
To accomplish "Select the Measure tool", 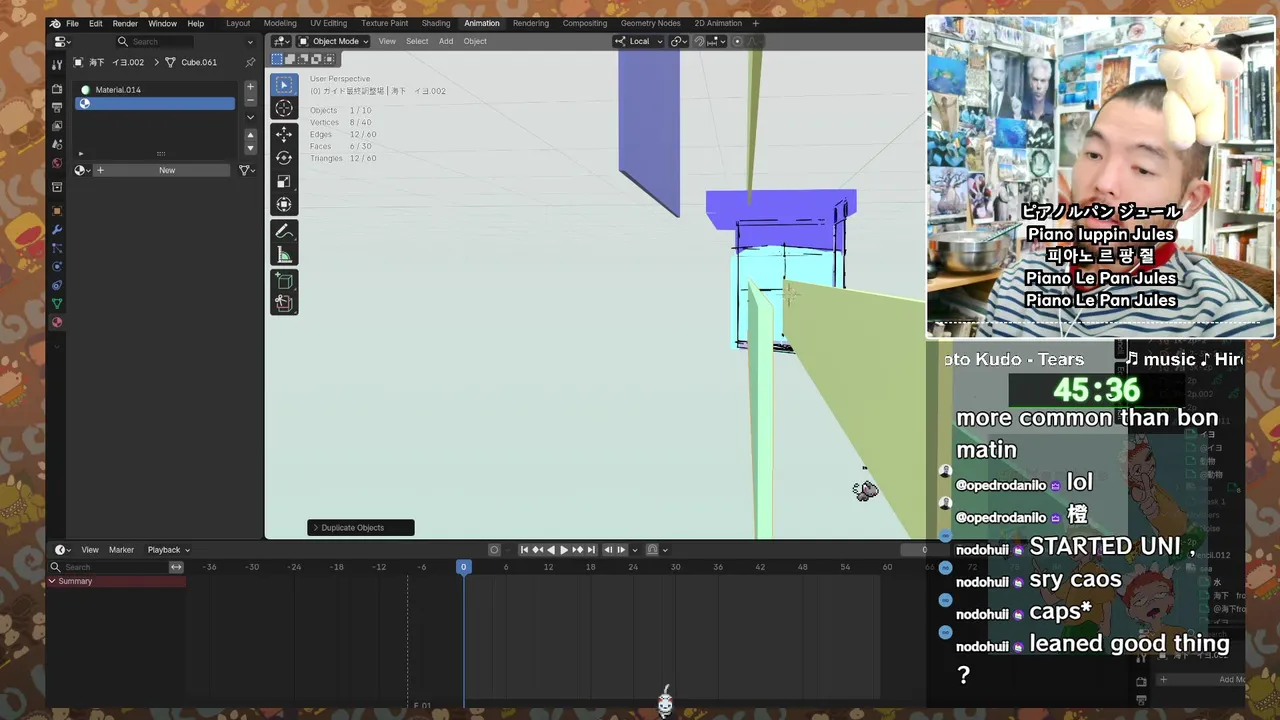I will point(284,254).
